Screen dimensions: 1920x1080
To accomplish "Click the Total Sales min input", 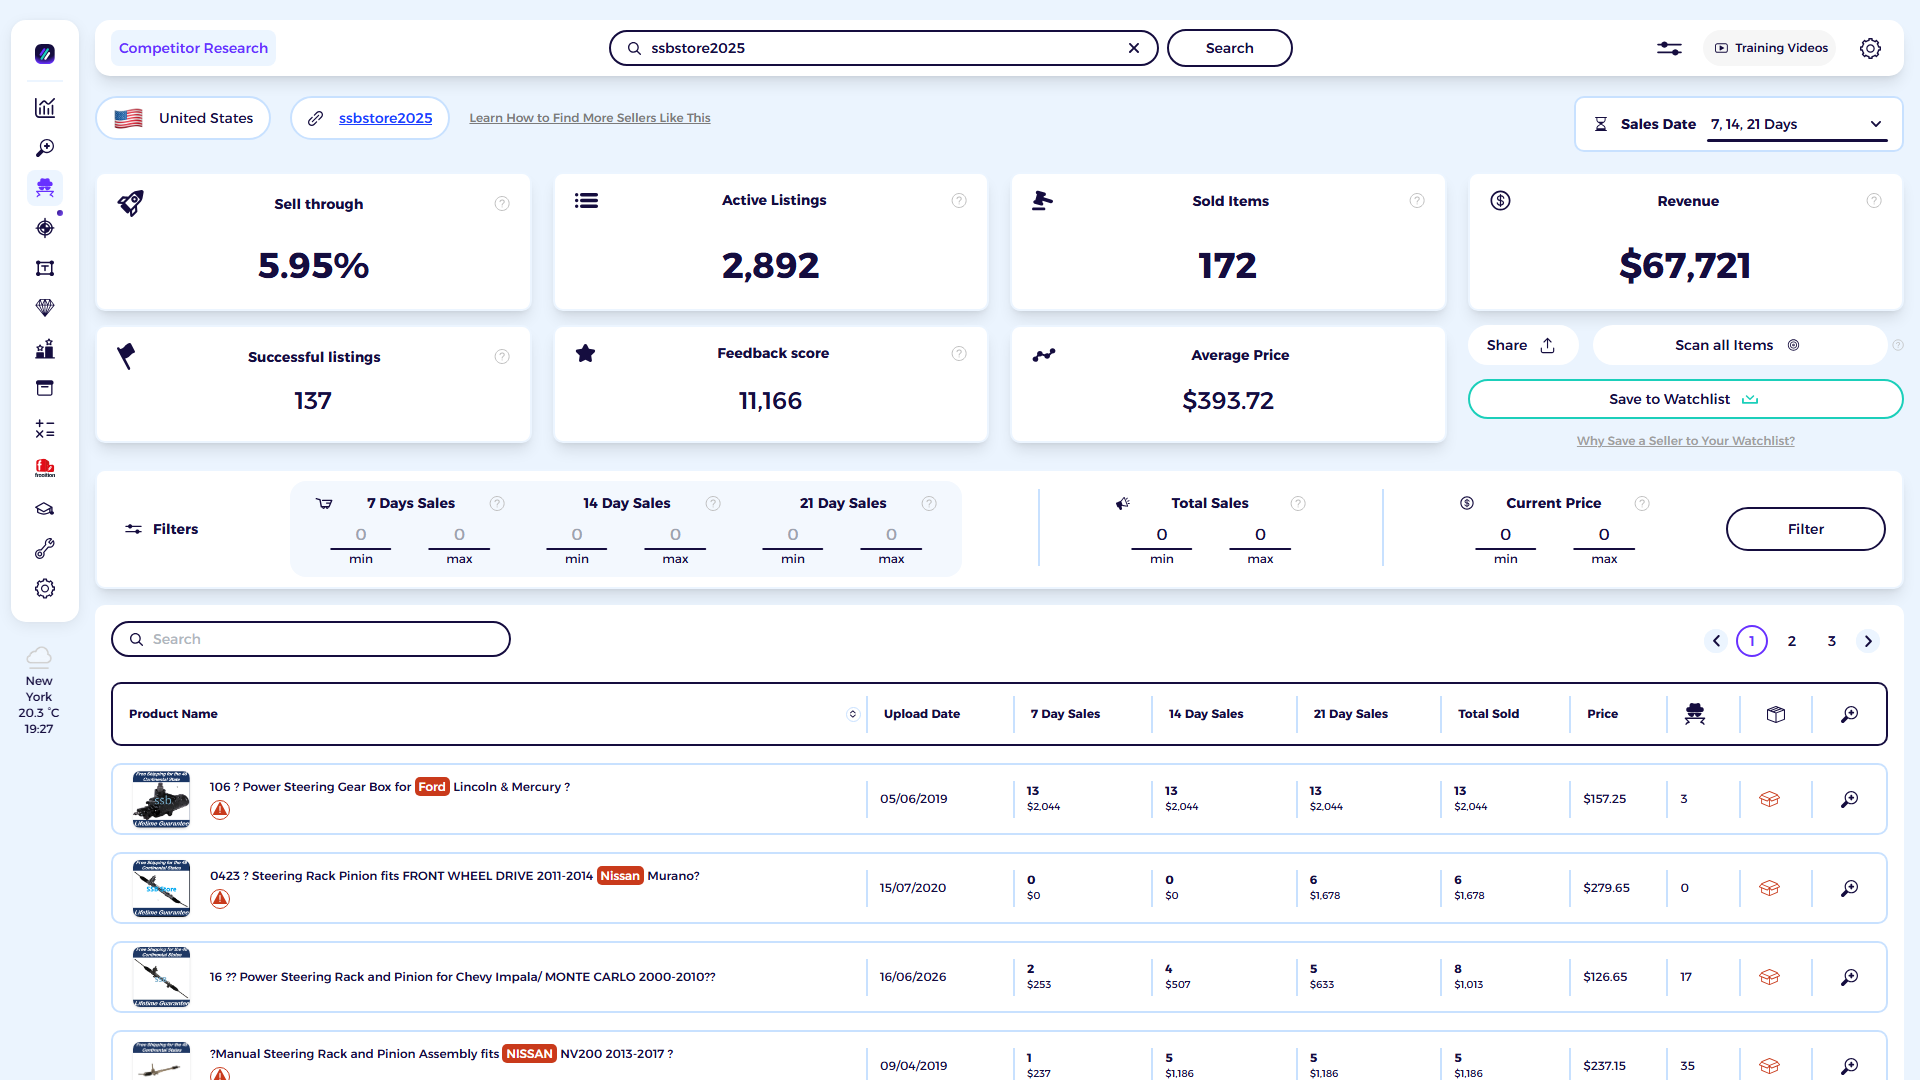I will click(x=1162, y=535).
